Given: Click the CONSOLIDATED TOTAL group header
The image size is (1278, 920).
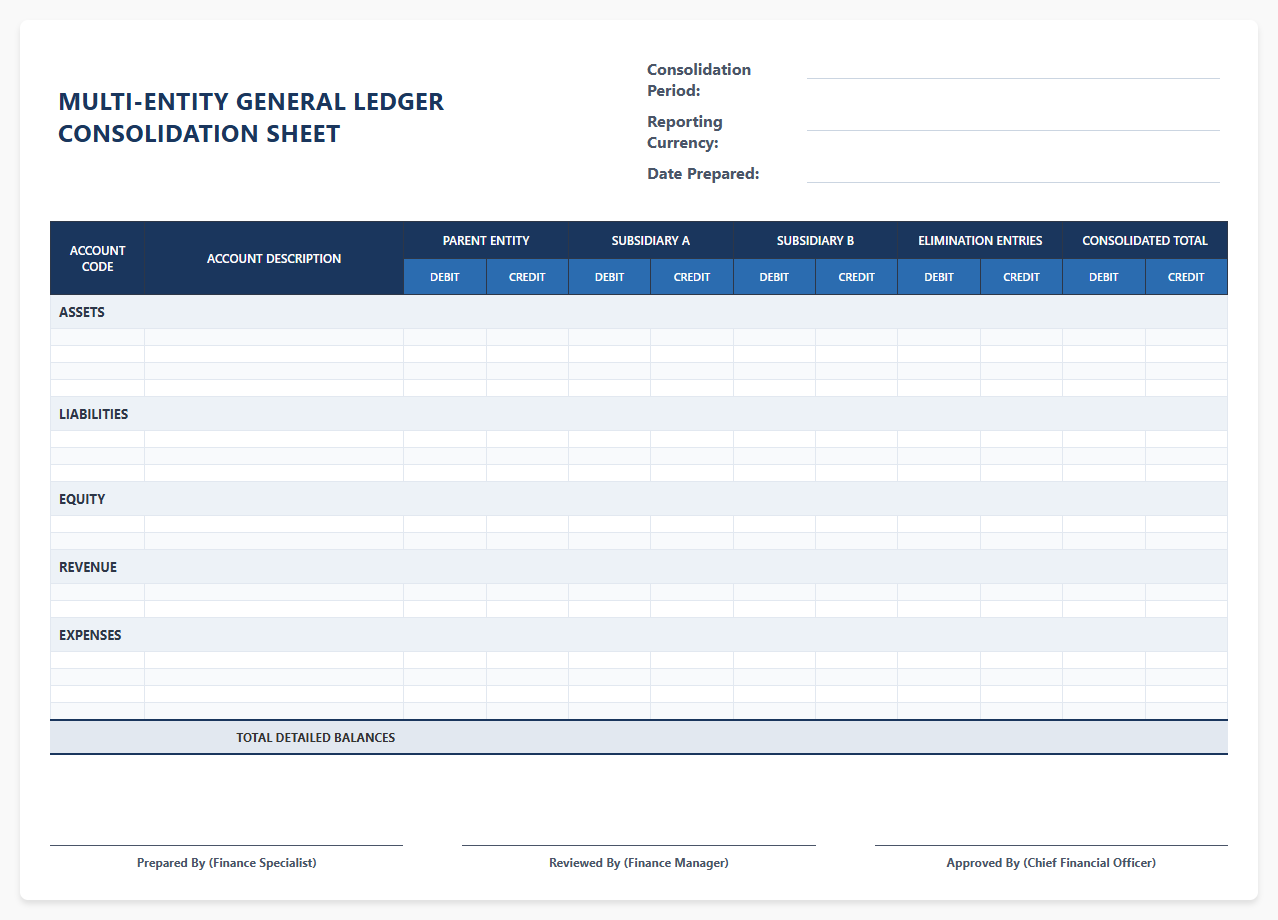Looking at the screenshot, I should 1145,240.
